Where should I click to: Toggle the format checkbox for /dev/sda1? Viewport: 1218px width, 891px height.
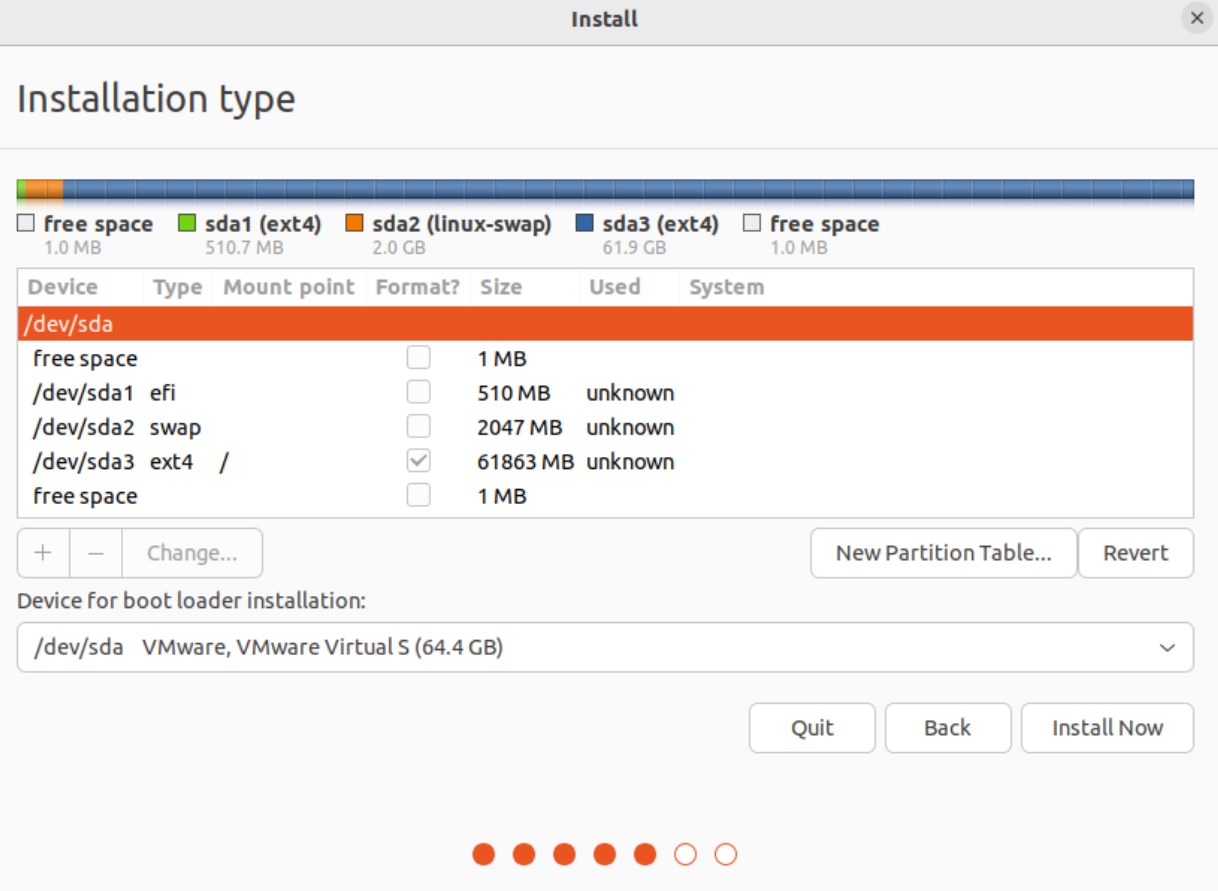(419, 393)
